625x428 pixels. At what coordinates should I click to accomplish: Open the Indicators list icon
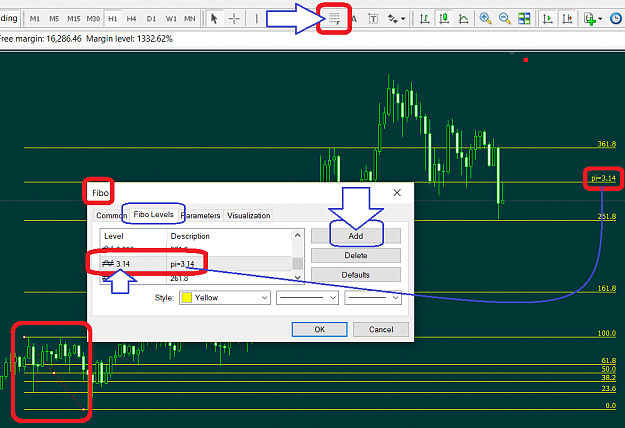[590, 18]
